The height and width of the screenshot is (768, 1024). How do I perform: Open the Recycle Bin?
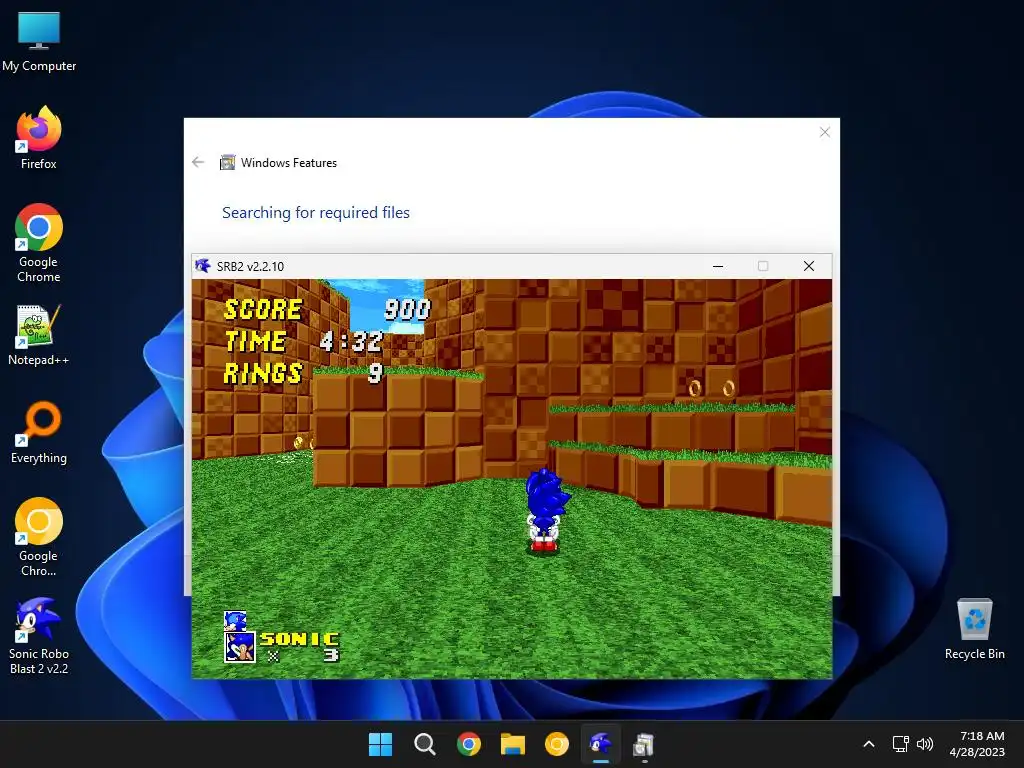pos(974,628)
